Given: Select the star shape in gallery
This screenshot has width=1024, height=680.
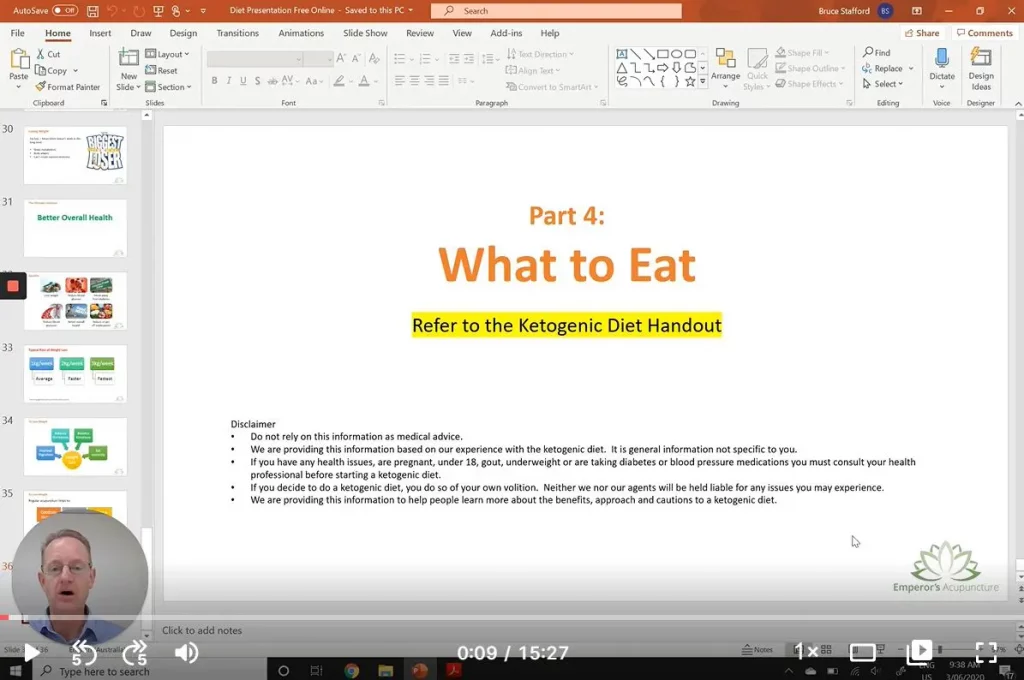Looking at the screenshot, I should pos(690,81).
